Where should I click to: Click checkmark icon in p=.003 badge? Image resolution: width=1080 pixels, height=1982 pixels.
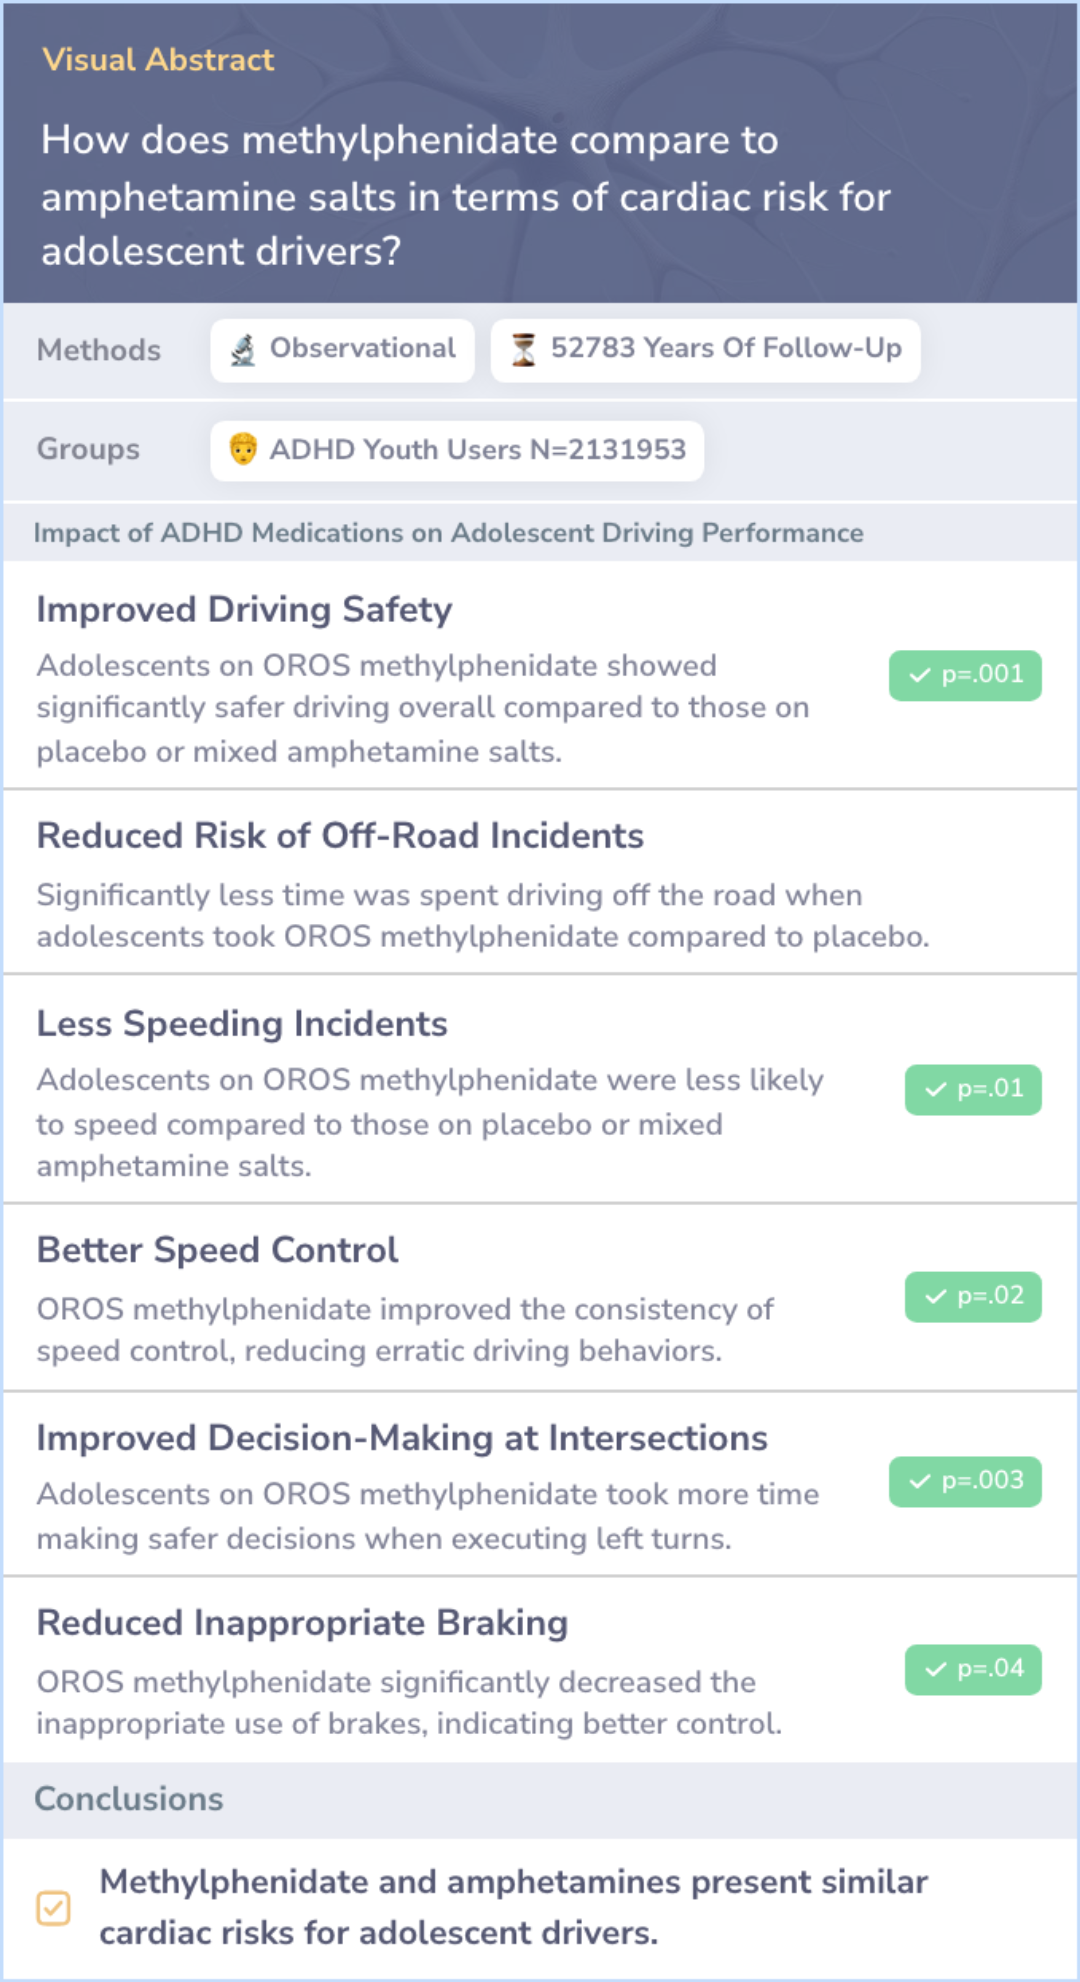(x=920, y=1482)
